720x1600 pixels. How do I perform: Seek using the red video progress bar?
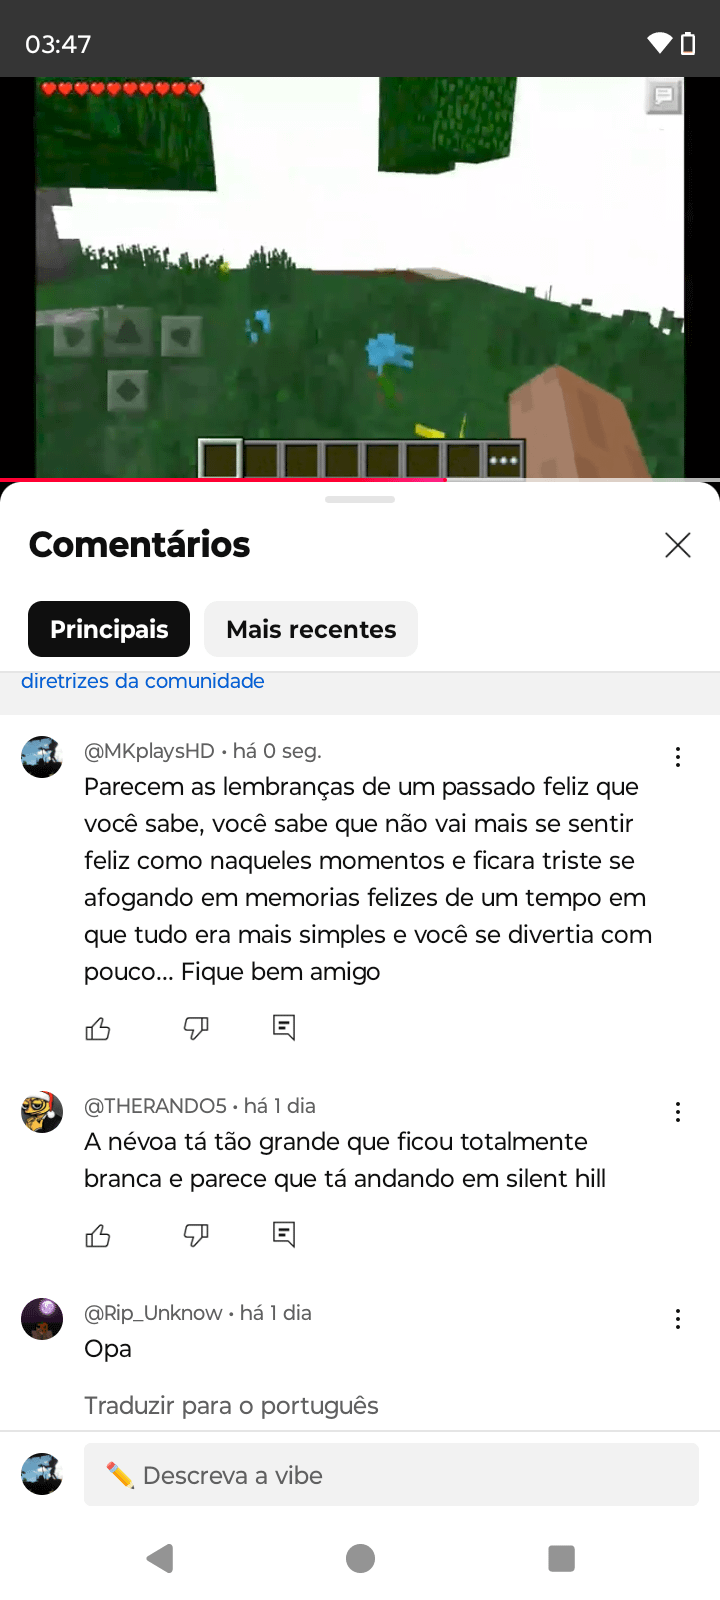click(360, 480)
